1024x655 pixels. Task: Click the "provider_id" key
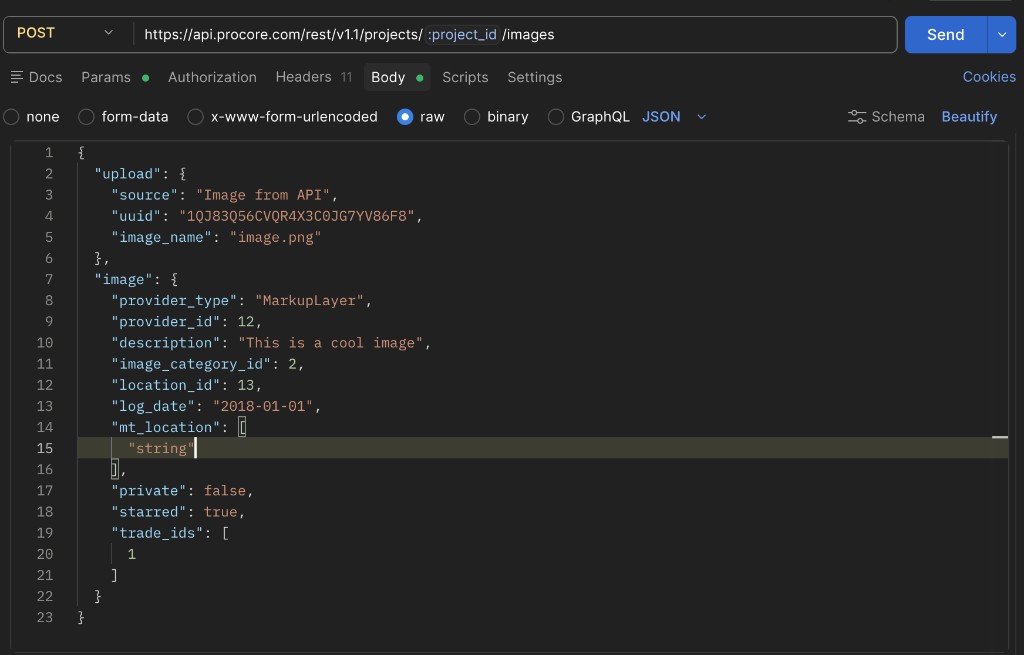click(x=165, y=322)
